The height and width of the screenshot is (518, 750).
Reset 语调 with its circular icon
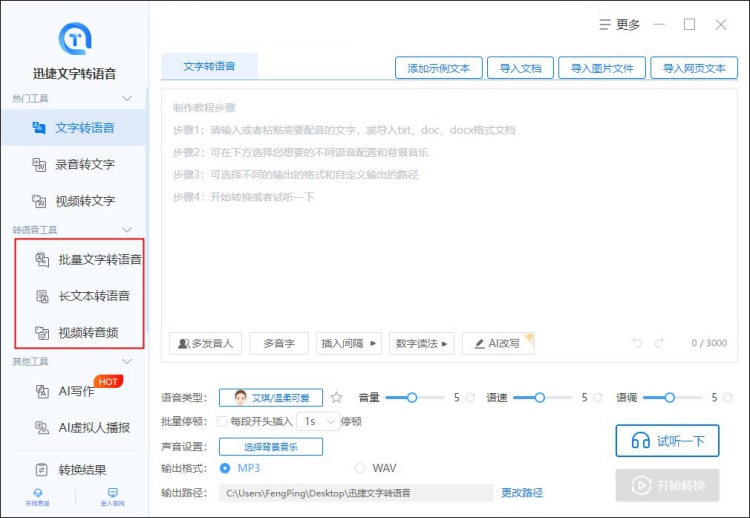click(728, 397)
